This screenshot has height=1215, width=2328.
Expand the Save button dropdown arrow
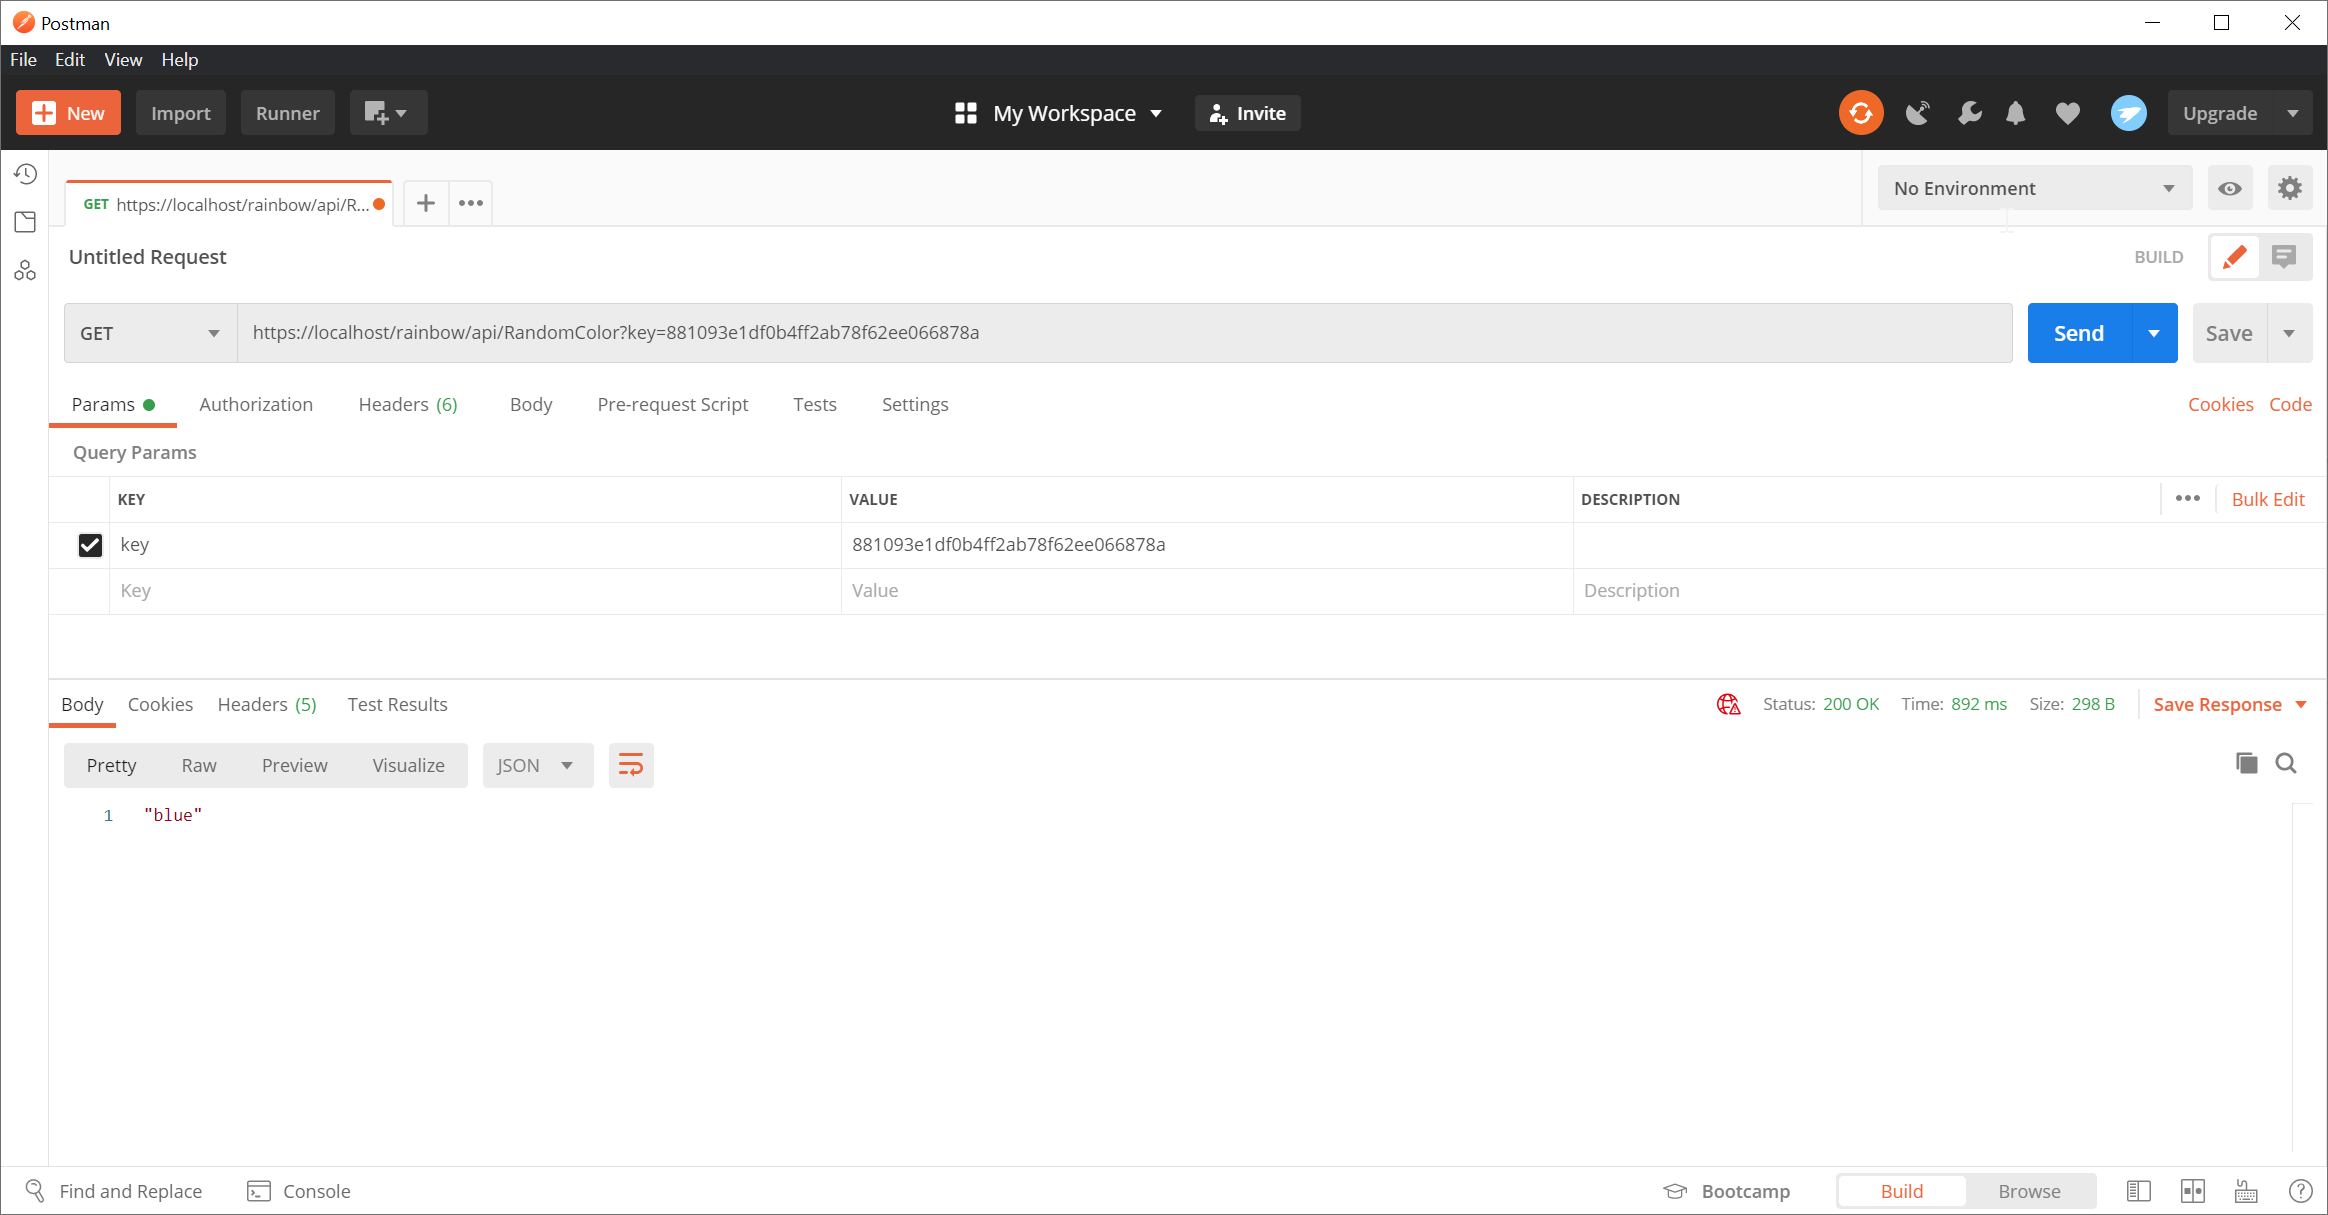pyautogui.click(x=2289, y=333)
